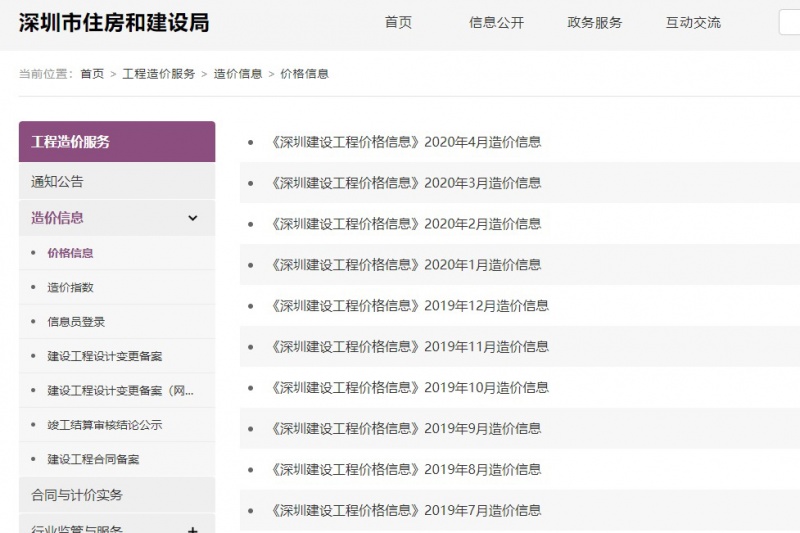Go to 政务服务 in top navigation
The image size is (800, 533).
click(594, 22)
